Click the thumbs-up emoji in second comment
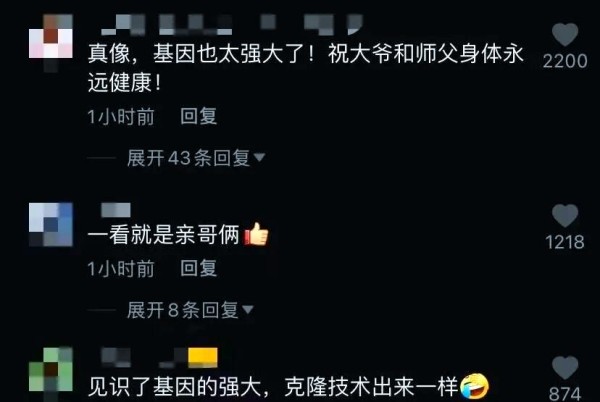 coord(256,234)
